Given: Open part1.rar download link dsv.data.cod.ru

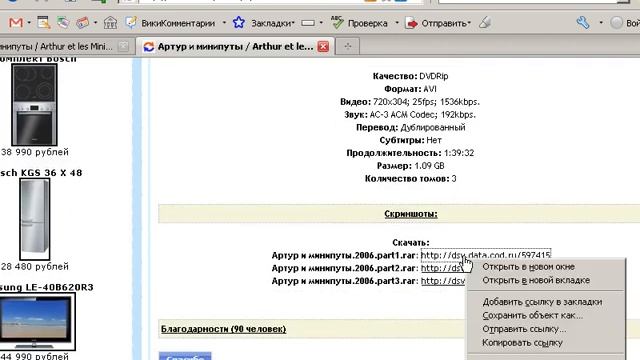Looking at the screenshot, I should [x=486, y=256].
